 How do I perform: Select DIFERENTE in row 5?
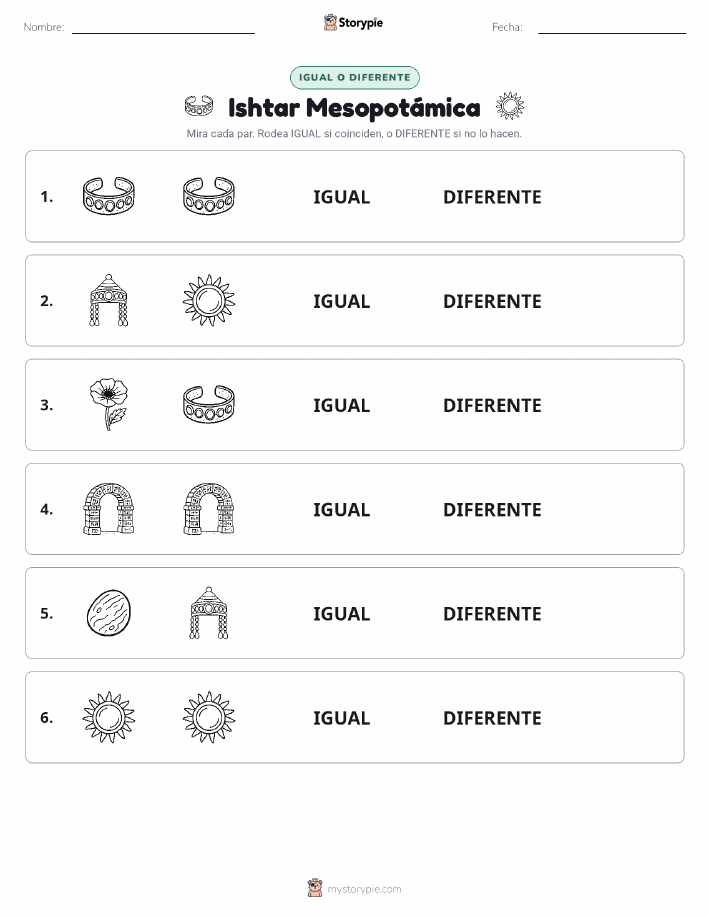[492, 613]
